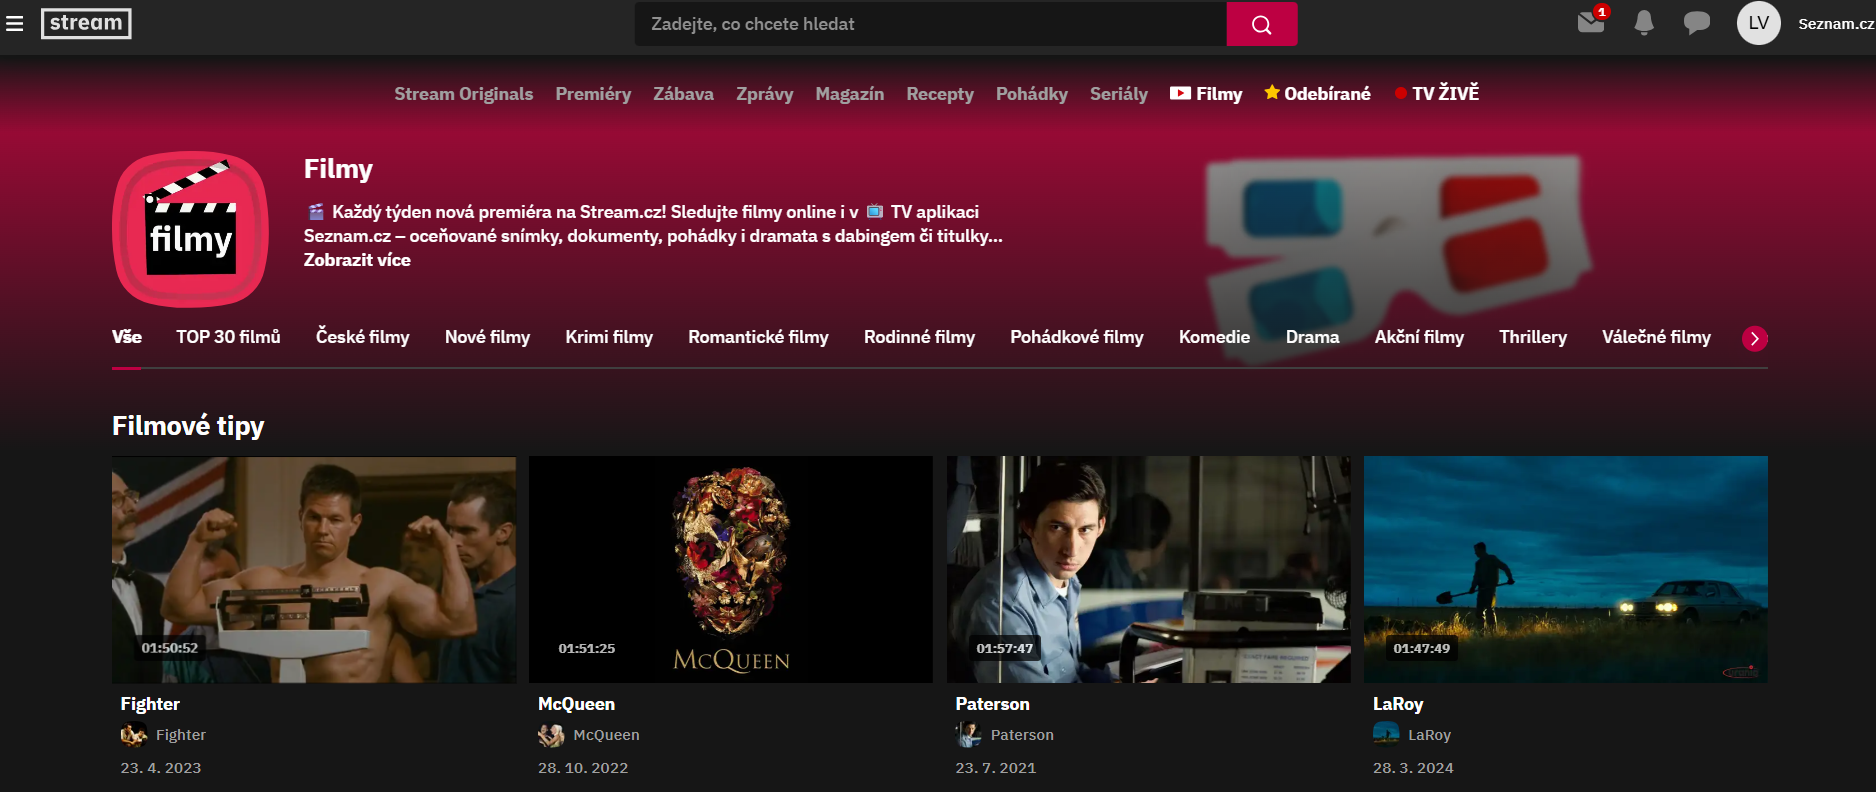Viewport: 1876px width, 792px height.
Task: Click the date 23. 7. 2021
Action: [996, 768]
